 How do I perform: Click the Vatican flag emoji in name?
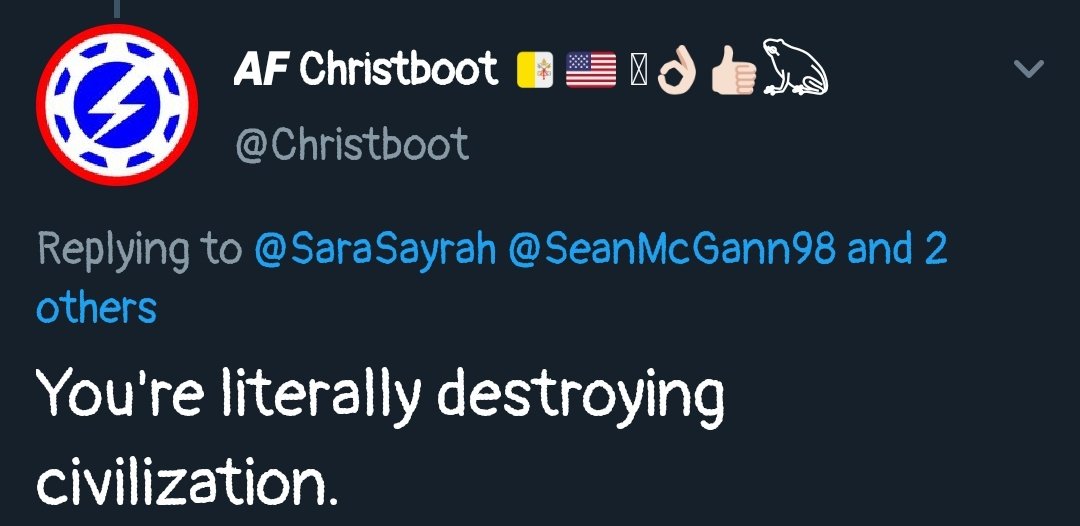pyautogui.click(x=534, y=70)
